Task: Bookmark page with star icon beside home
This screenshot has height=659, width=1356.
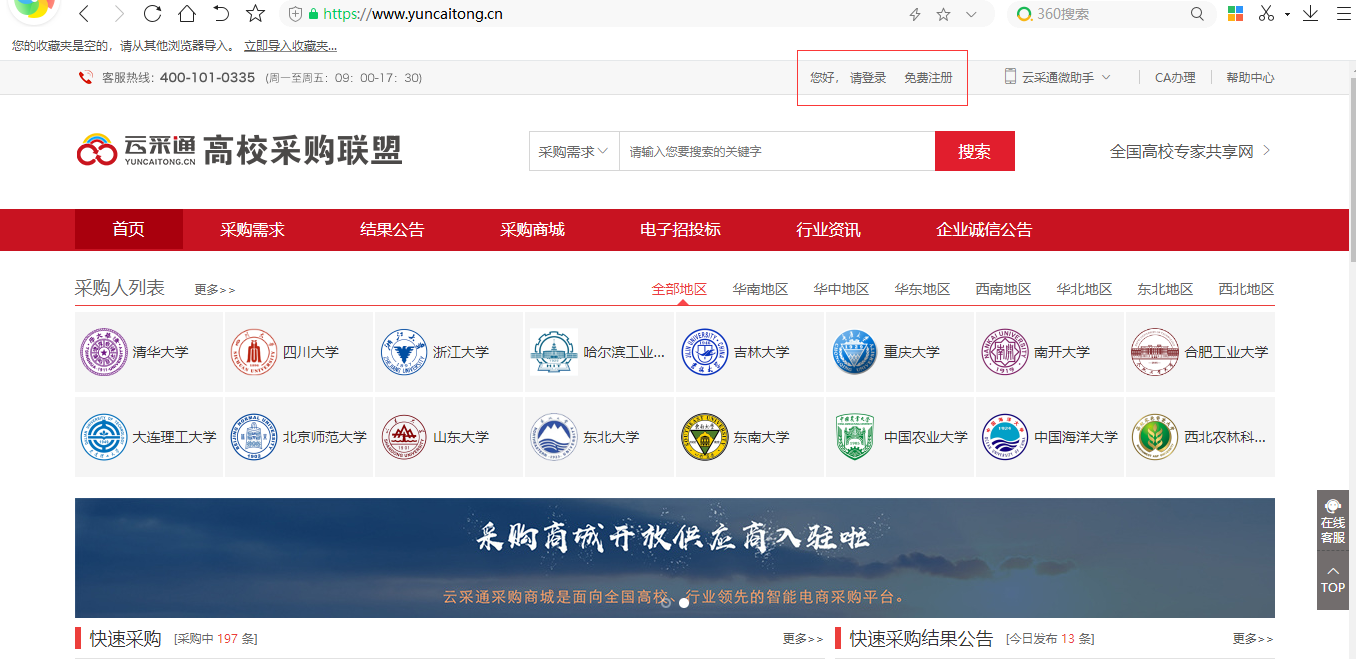Action: pos(256,14)
